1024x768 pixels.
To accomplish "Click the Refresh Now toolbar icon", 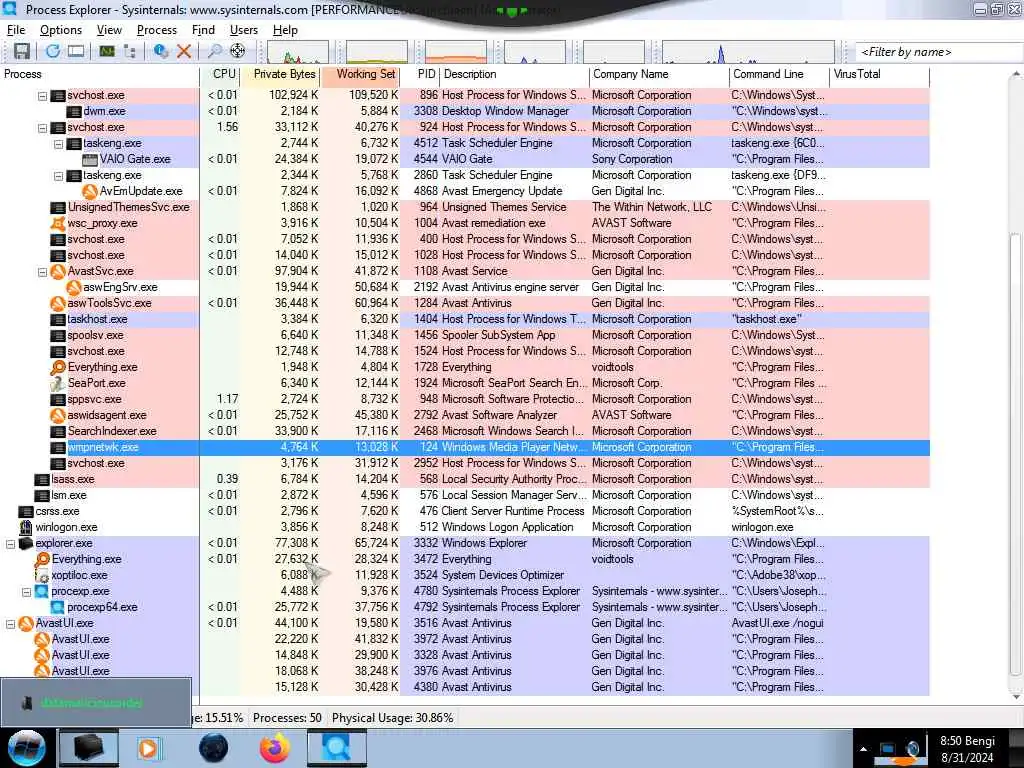I will click(x=53, y=51).
